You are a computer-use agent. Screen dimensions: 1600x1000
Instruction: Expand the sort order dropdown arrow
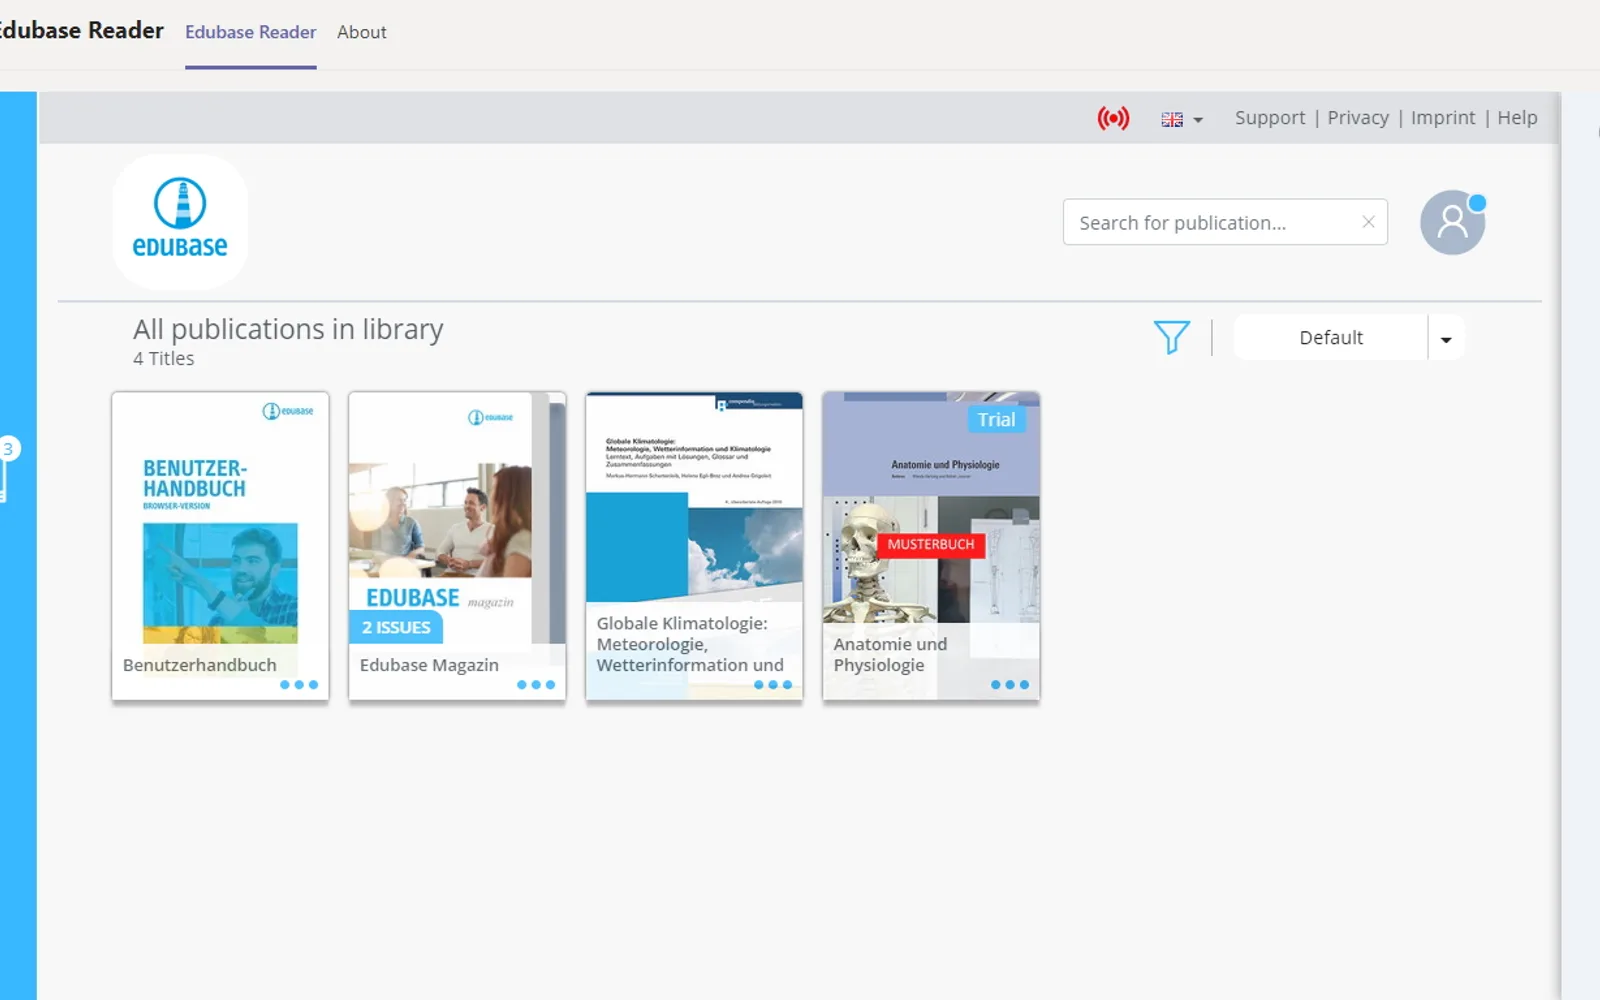click(1446, 338)
